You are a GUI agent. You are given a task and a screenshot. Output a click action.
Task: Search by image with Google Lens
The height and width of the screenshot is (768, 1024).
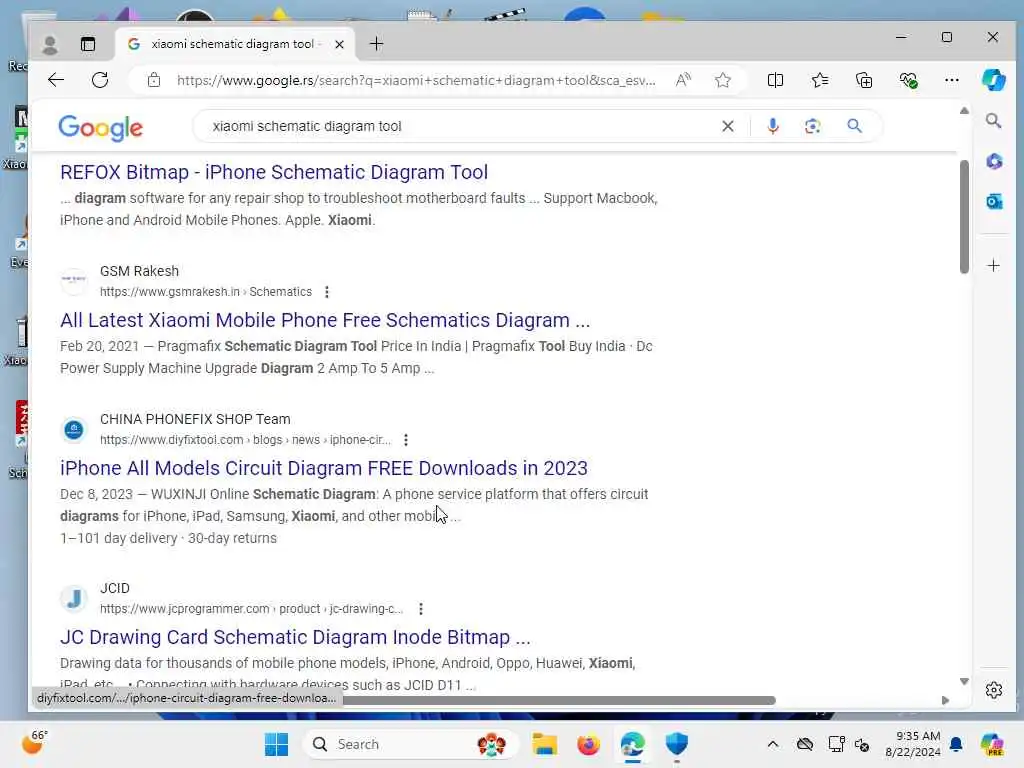pyautogui.click(x=812, y=126)
